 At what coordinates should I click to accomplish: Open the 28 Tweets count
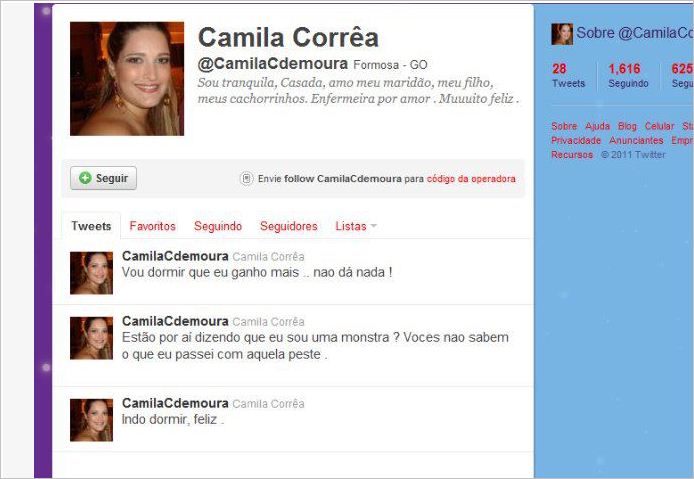(x=568, y=76)
